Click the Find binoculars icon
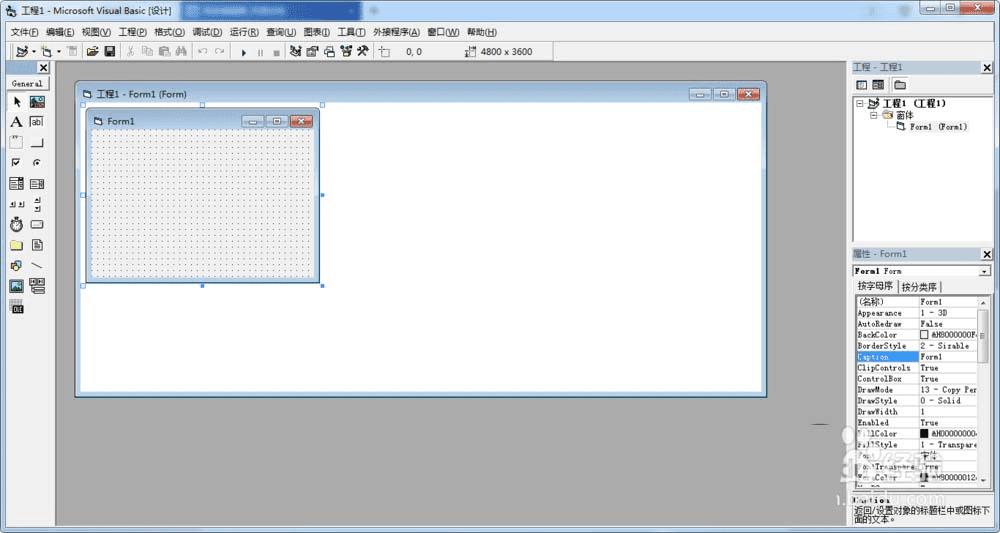Viewport: 1000px width, 533px height. tap(181, 52)
